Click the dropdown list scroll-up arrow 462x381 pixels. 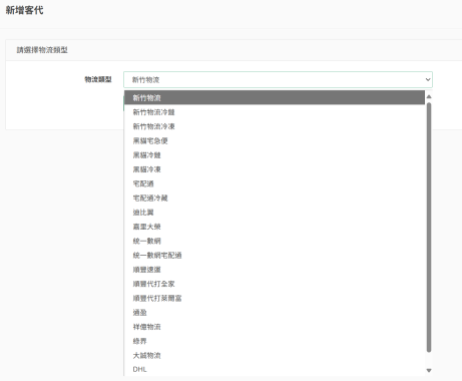429,97
